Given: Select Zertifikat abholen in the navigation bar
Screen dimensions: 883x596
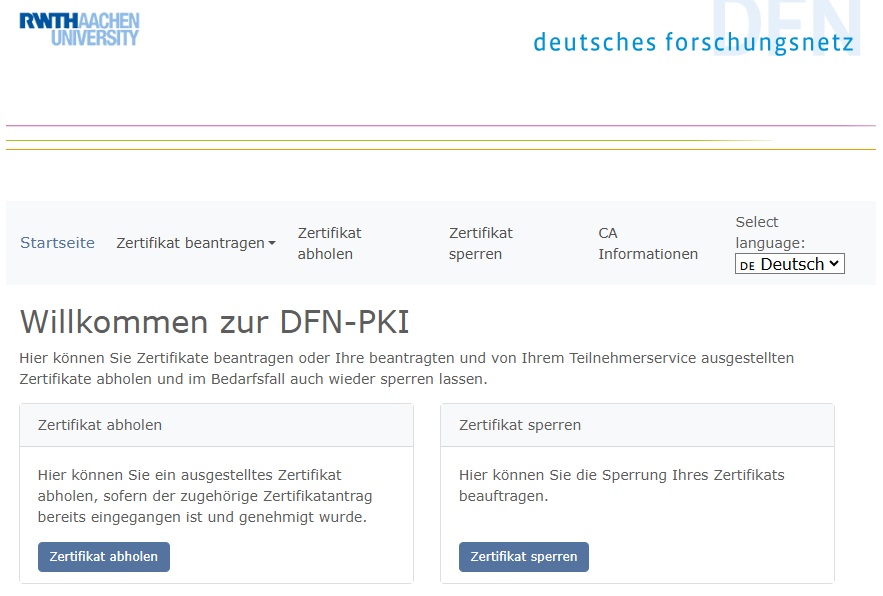Looking at the screenshot, I should coord(329,242).
